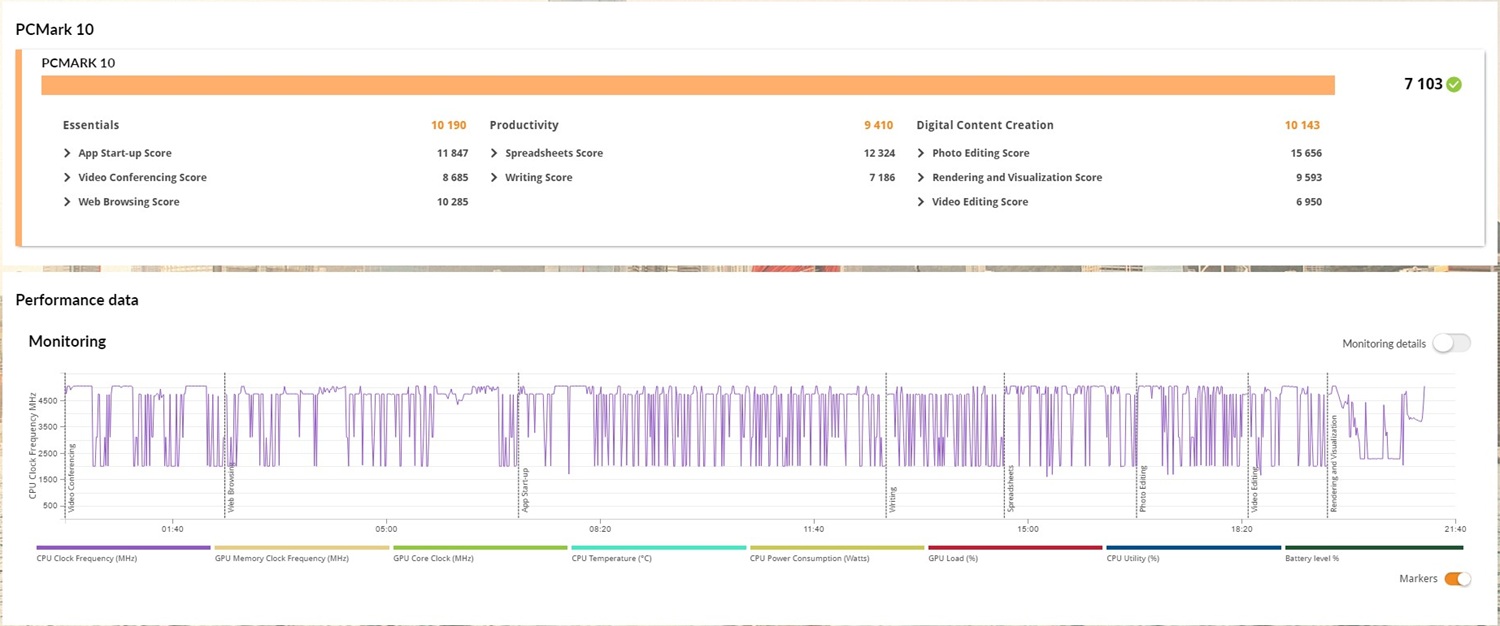Image resolution: width=1500 pixels, height=626 pixels.
Task: Expand Video Editing Score row
Action: (x=921, y=202)
